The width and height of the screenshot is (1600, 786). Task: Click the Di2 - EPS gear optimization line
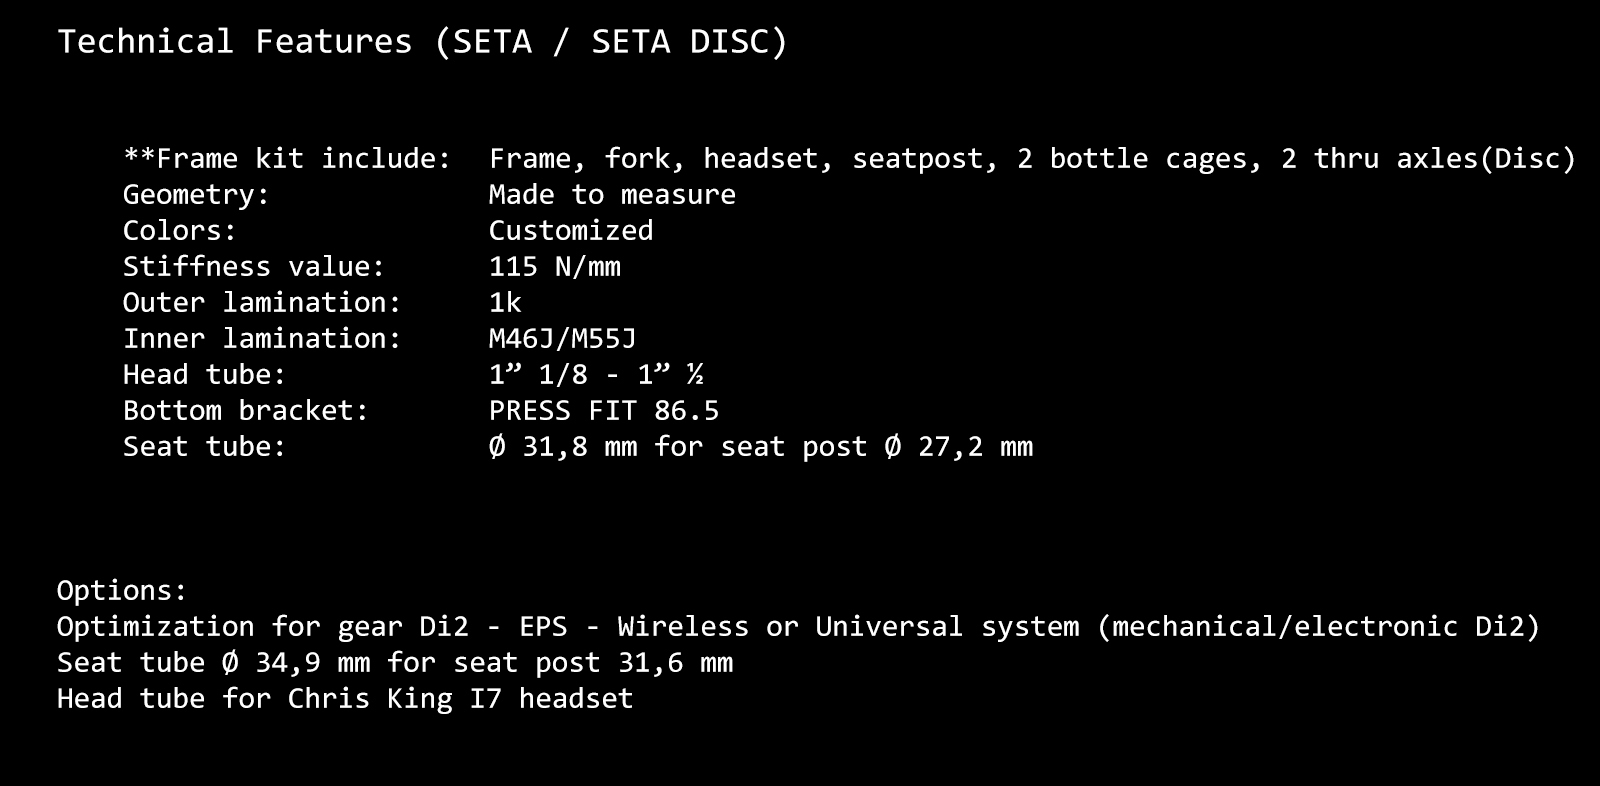point(798,627)
